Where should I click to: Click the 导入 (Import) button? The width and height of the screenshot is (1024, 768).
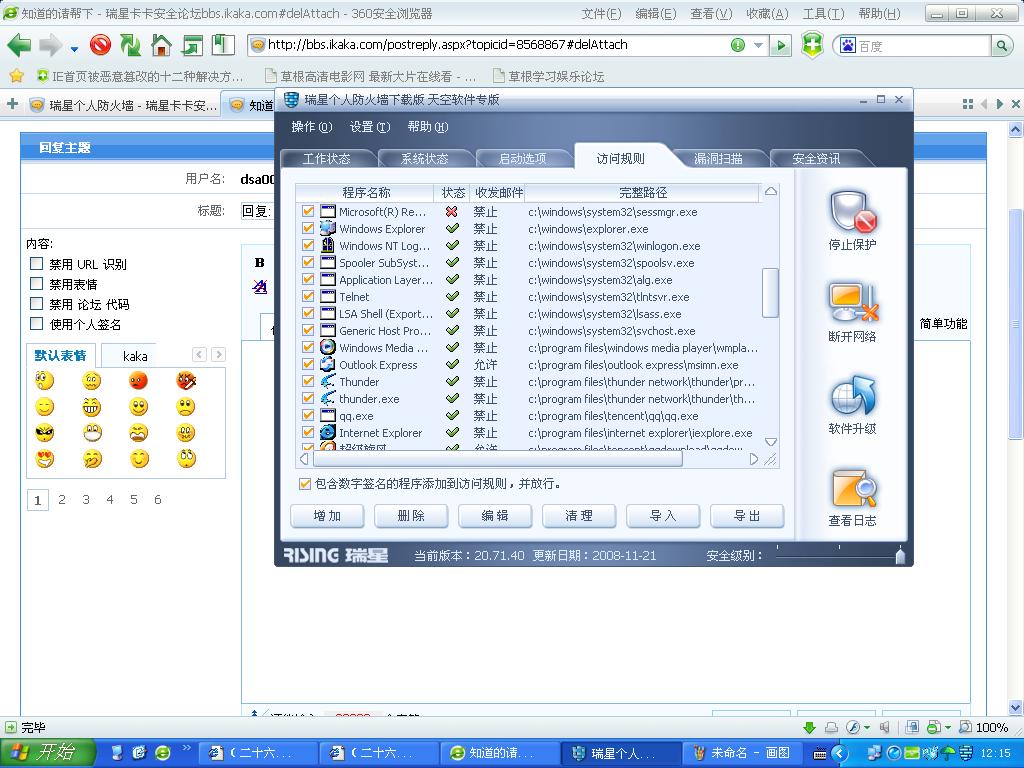(x=663, y=516)
